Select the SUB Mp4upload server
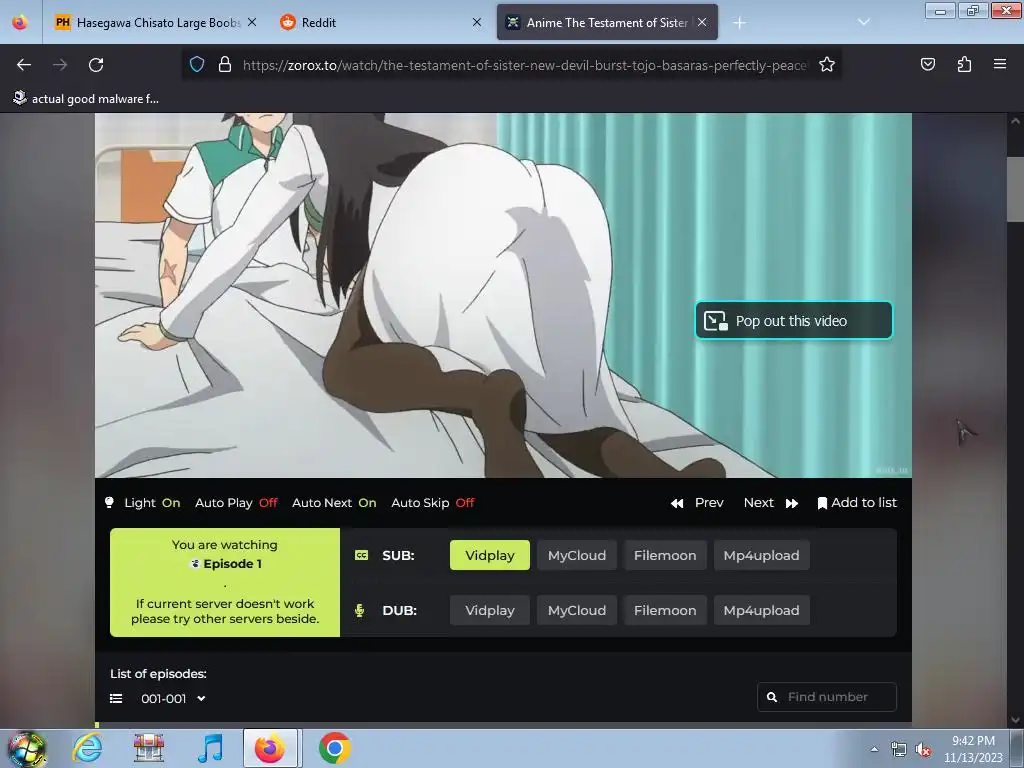The height and width of the screenshot is (768, 1024). [x=761, y=555]
